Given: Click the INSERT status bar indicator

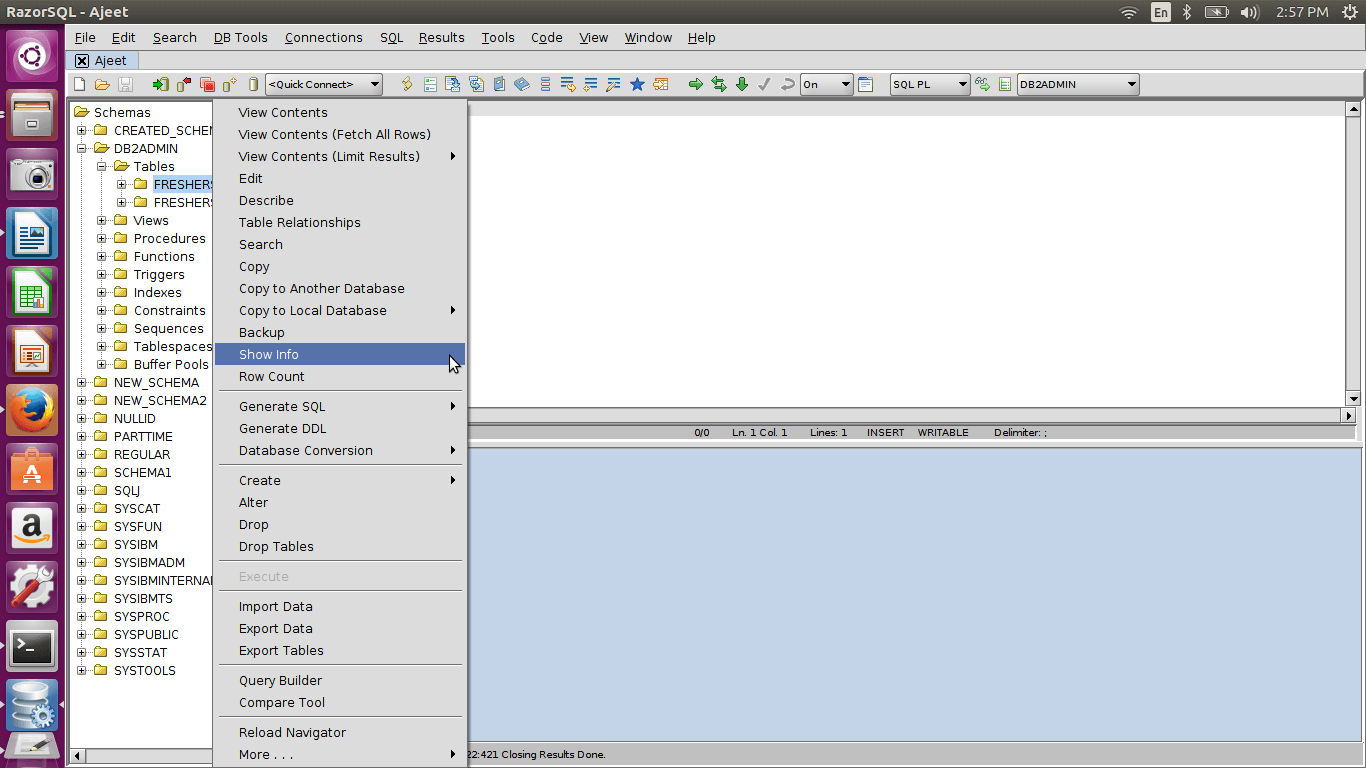Looking at the screenshot, I should coord(885,433).
